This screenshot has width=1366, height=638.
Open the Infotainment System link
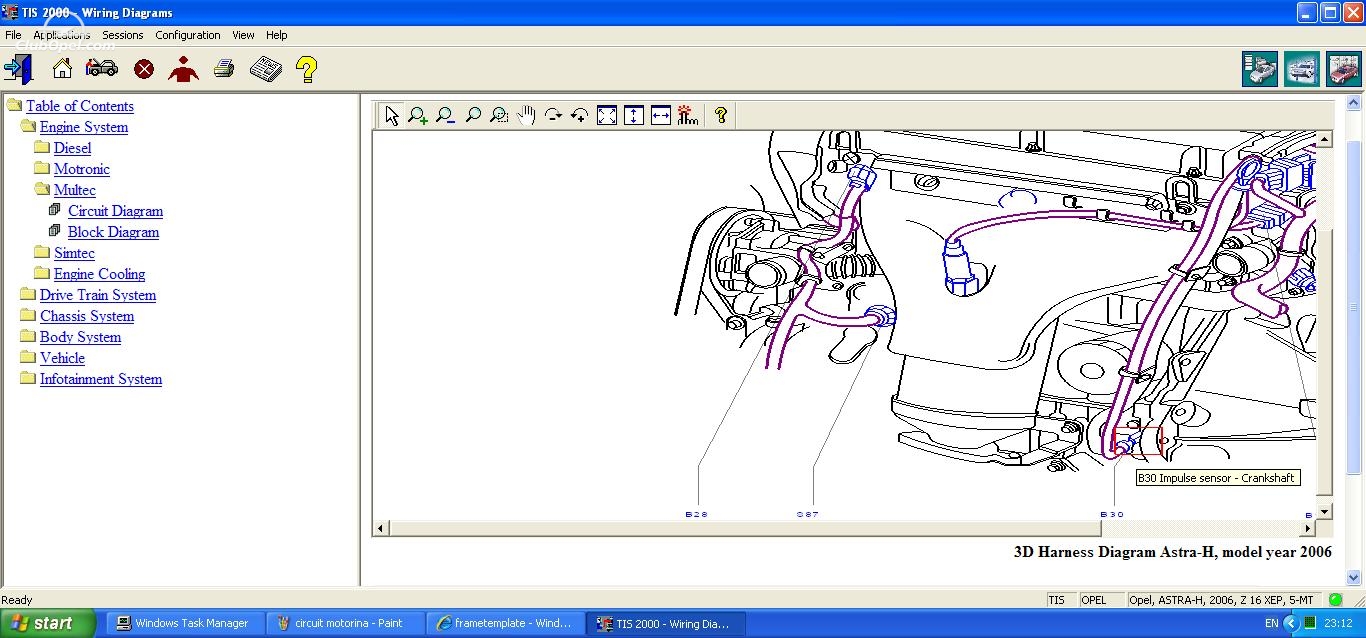(x=101, y=379)
